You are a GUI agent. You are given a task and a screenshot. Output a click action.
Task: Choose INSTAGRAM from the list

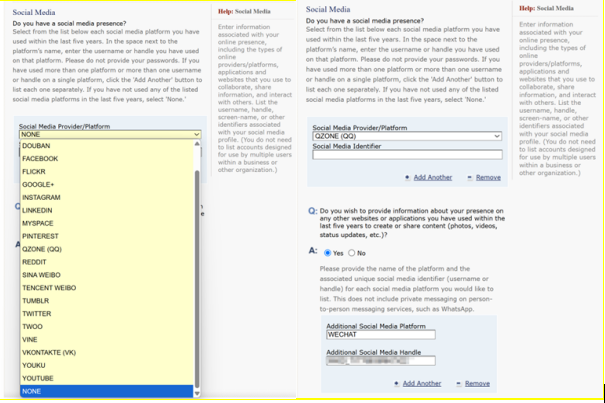click(107, 198)
